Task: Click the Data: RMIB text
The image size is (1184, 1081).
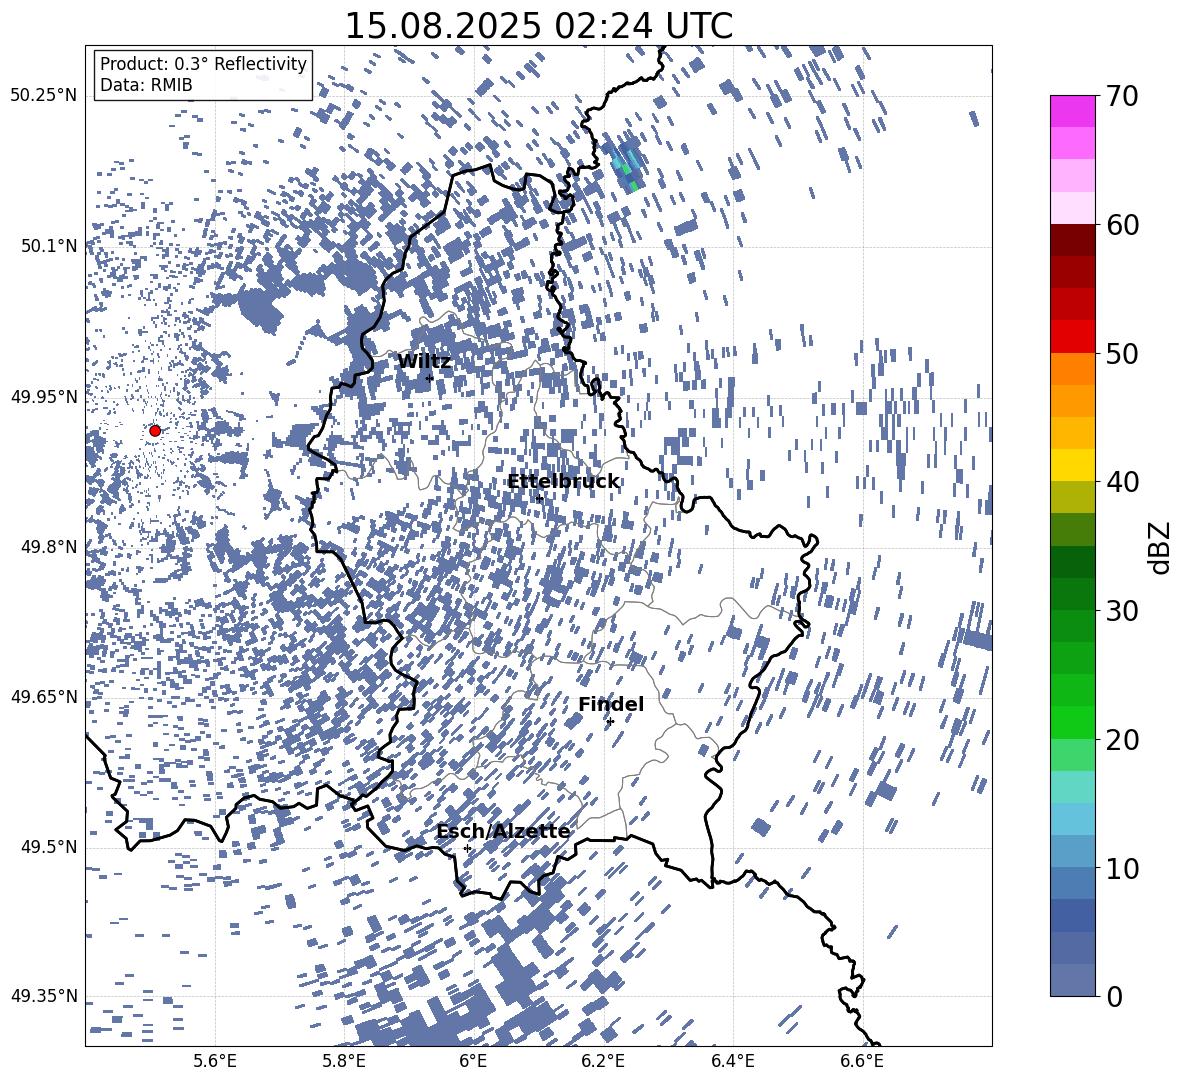Action: click(x=146, y=85)
